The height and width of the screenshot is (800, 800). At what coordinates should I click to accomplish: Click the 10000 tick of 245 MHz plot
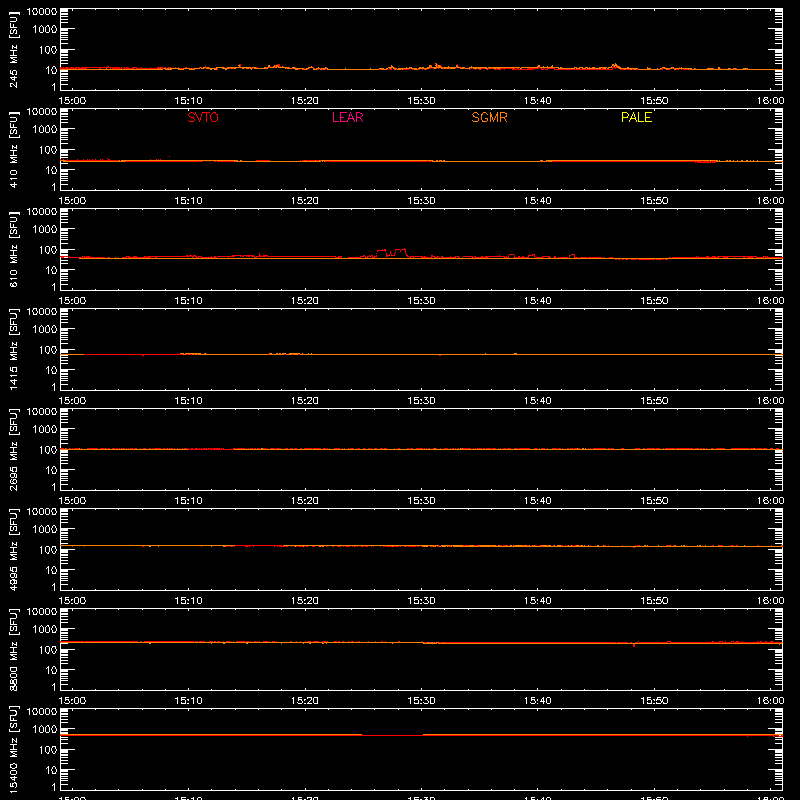click(x=42, y=12)
